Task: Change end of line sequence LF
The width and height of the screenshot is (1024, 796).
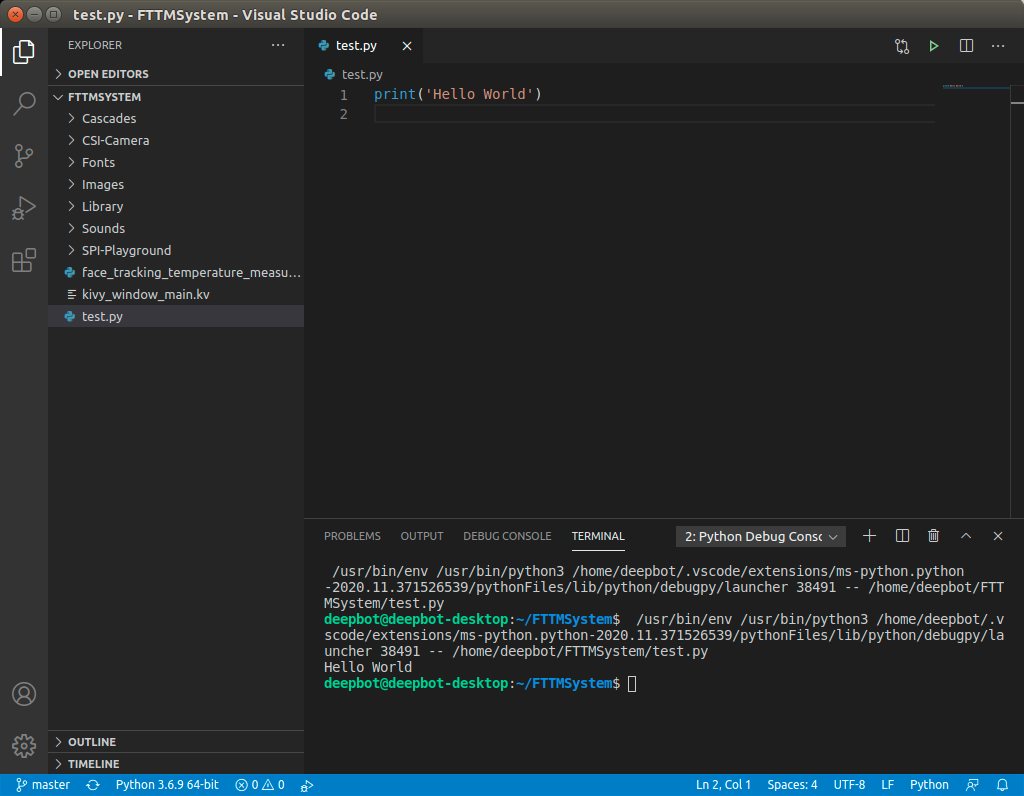Action: (x=888, y=785)
